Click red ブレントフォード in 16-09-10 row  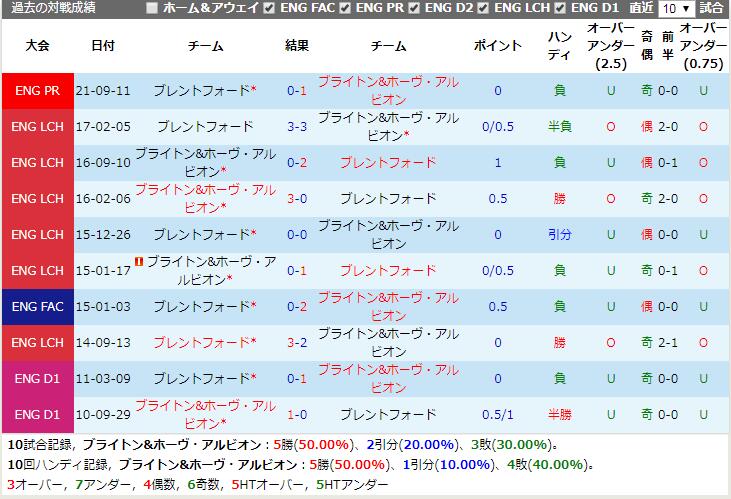[x=388, y=162]
